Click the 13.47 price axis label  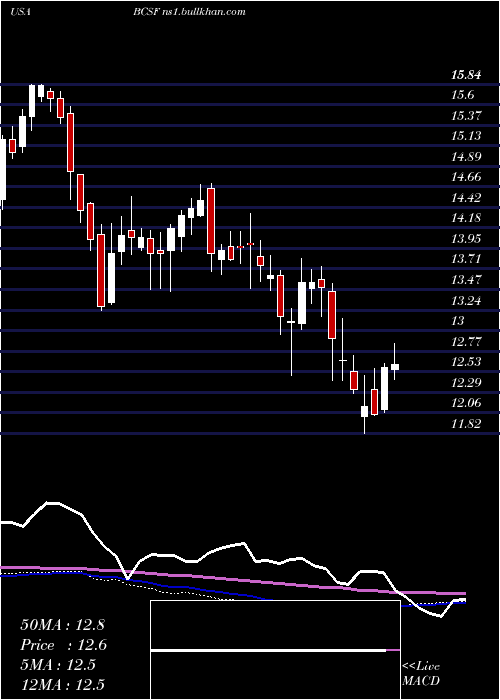[x=466, y=280]
